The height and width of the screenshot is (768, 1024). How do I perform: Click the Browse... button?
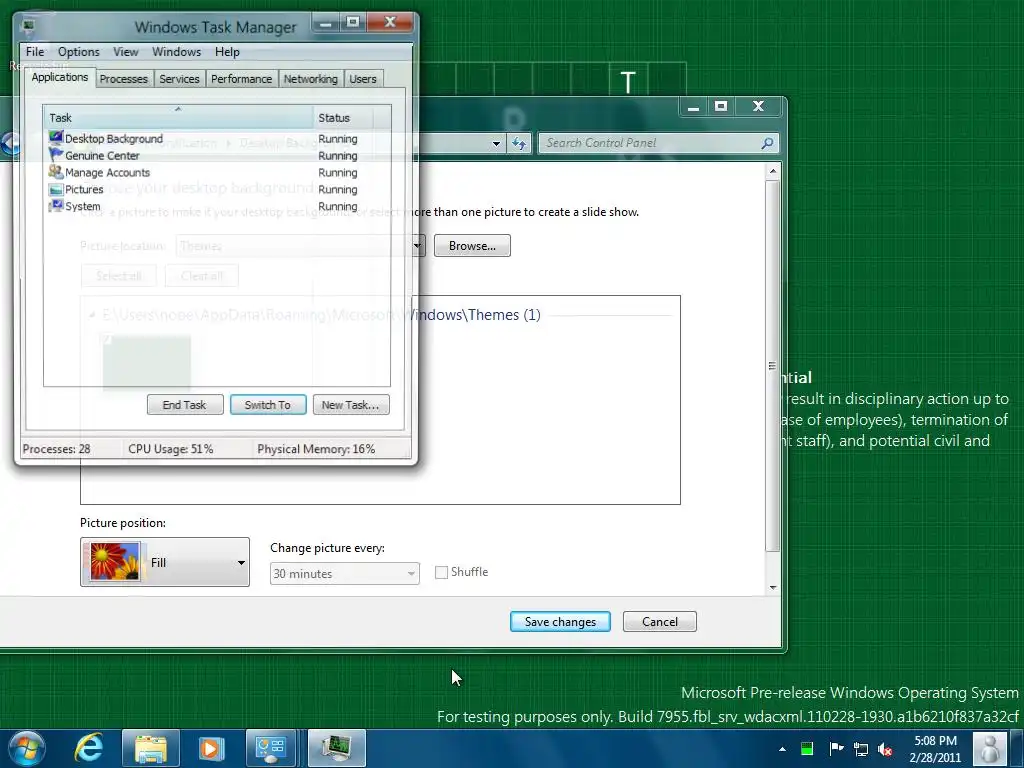472,246
